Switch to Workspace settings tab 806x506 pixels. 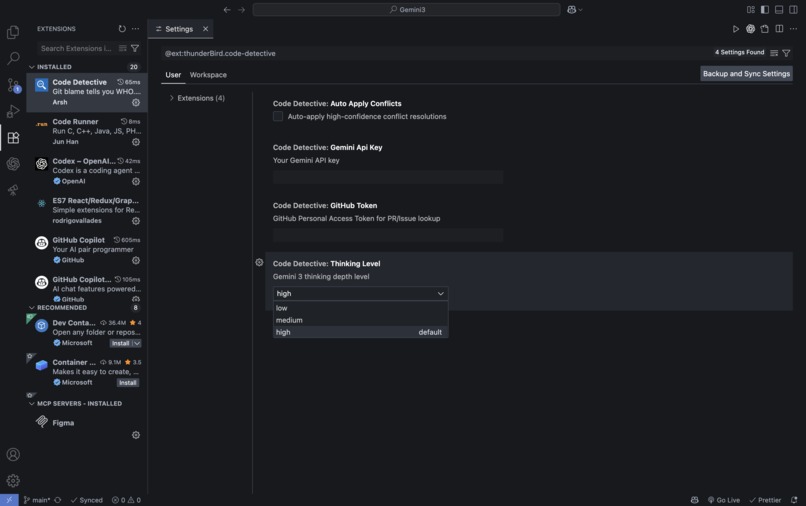208,75
